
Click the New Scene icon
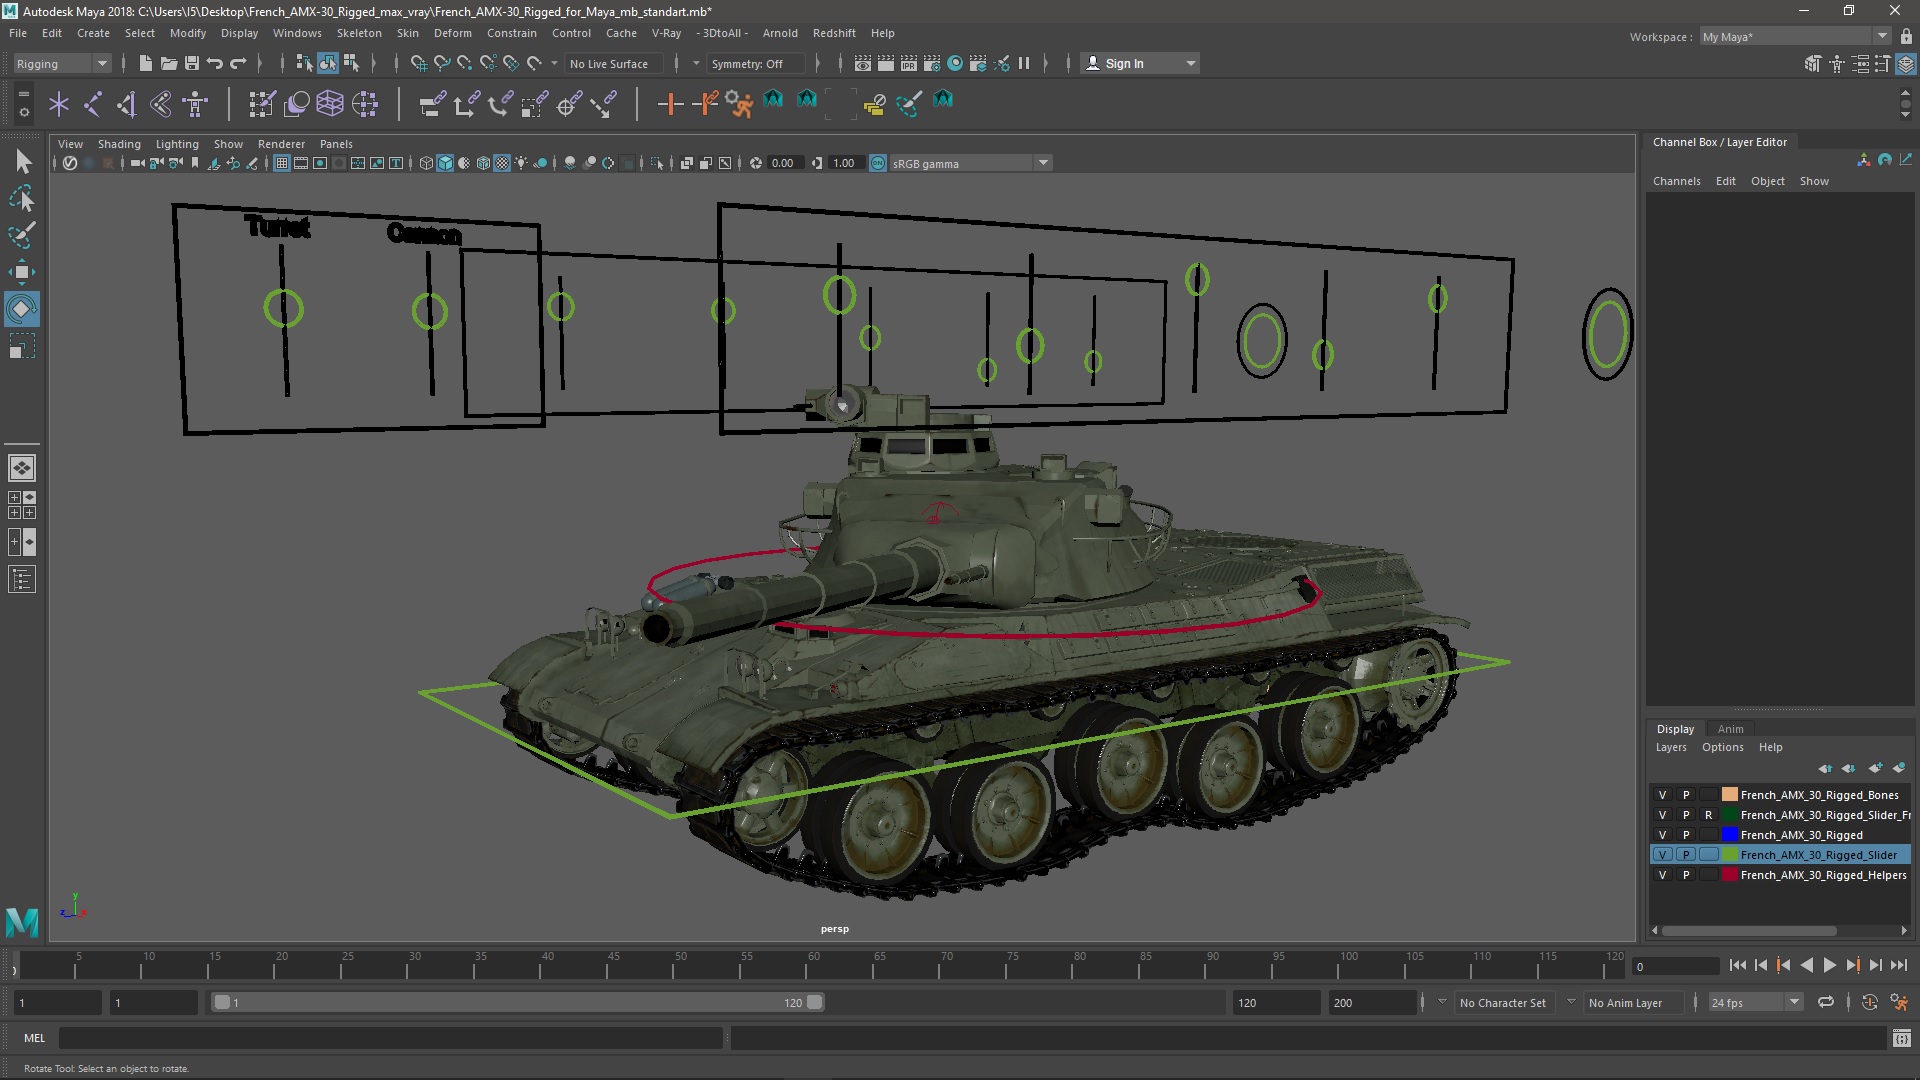[x=145, y=63]
